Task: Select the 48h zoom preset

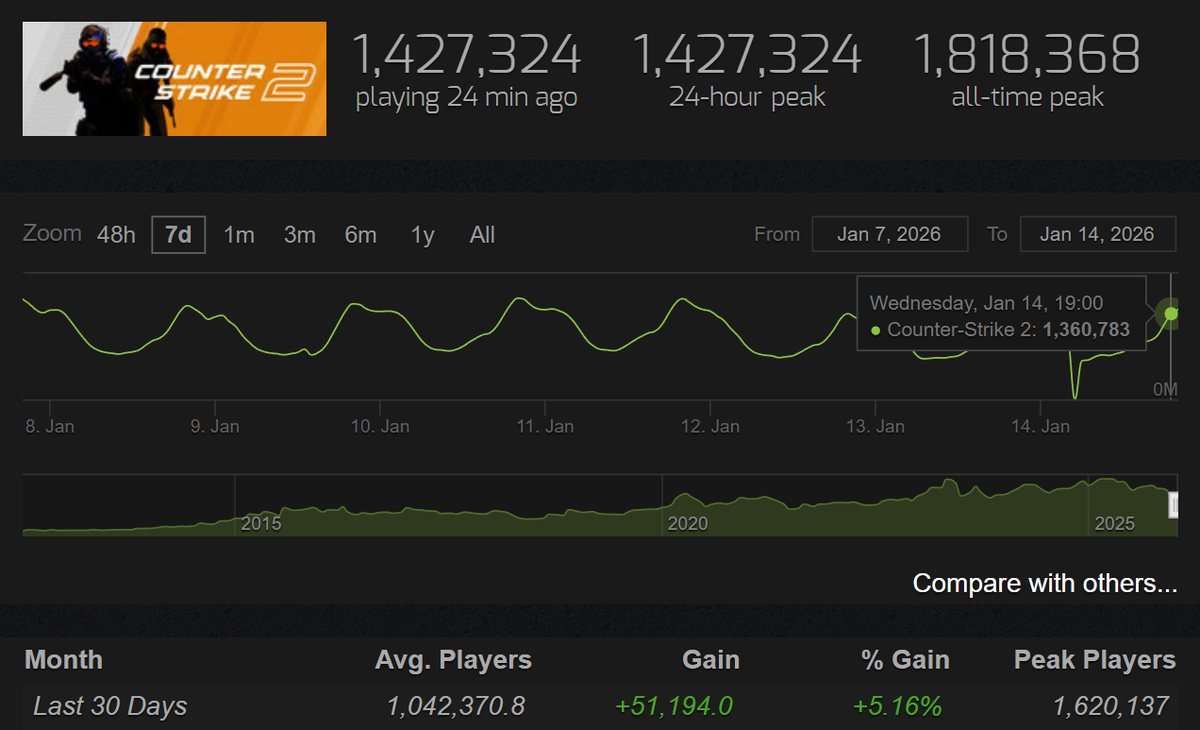Action: tap(115, 234)
